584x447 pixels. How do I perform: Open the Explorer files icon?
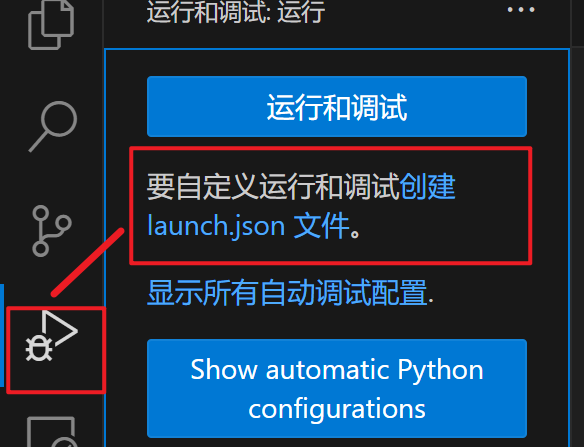point(51,25)
